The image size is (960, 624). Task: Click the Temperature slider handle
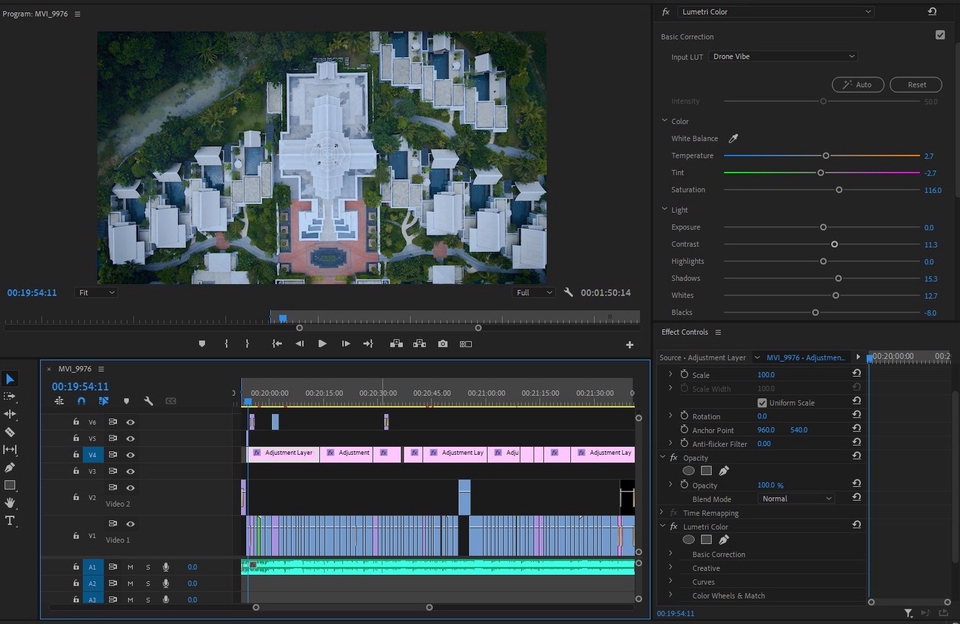[x=826, y=156]
